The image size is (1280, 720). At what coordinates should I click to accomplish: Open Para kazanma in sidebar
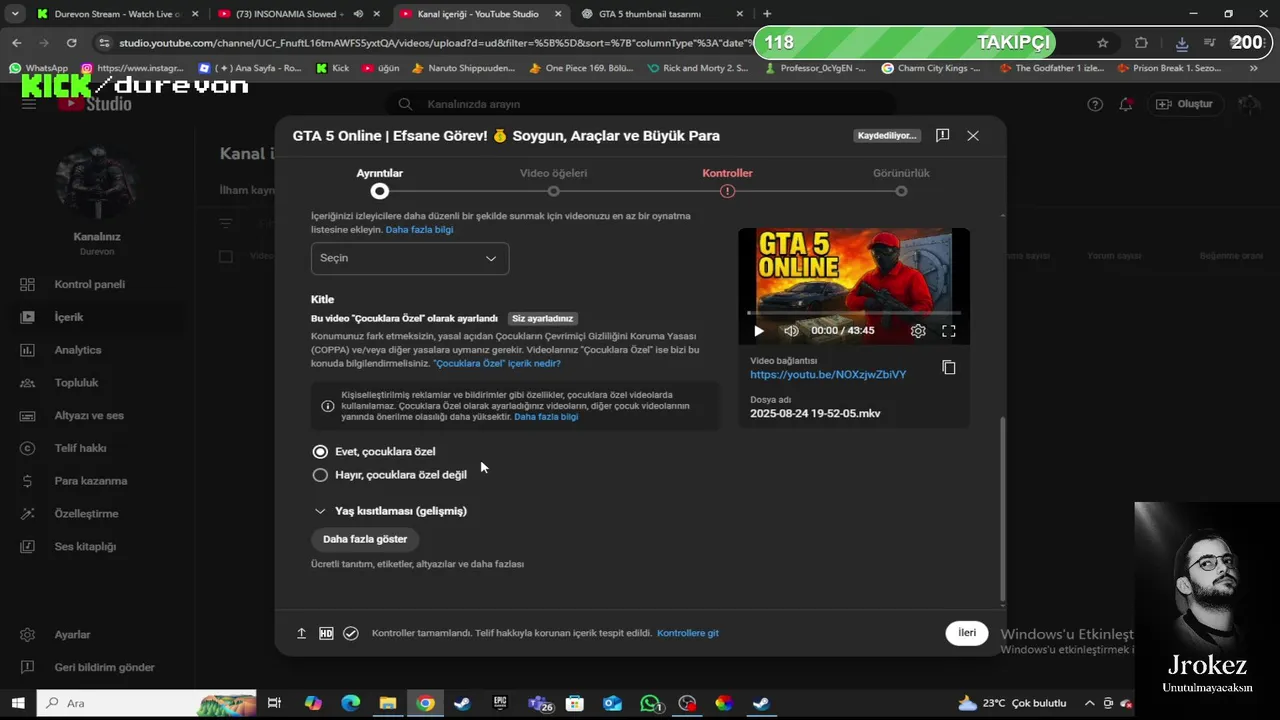pos(91,481)
